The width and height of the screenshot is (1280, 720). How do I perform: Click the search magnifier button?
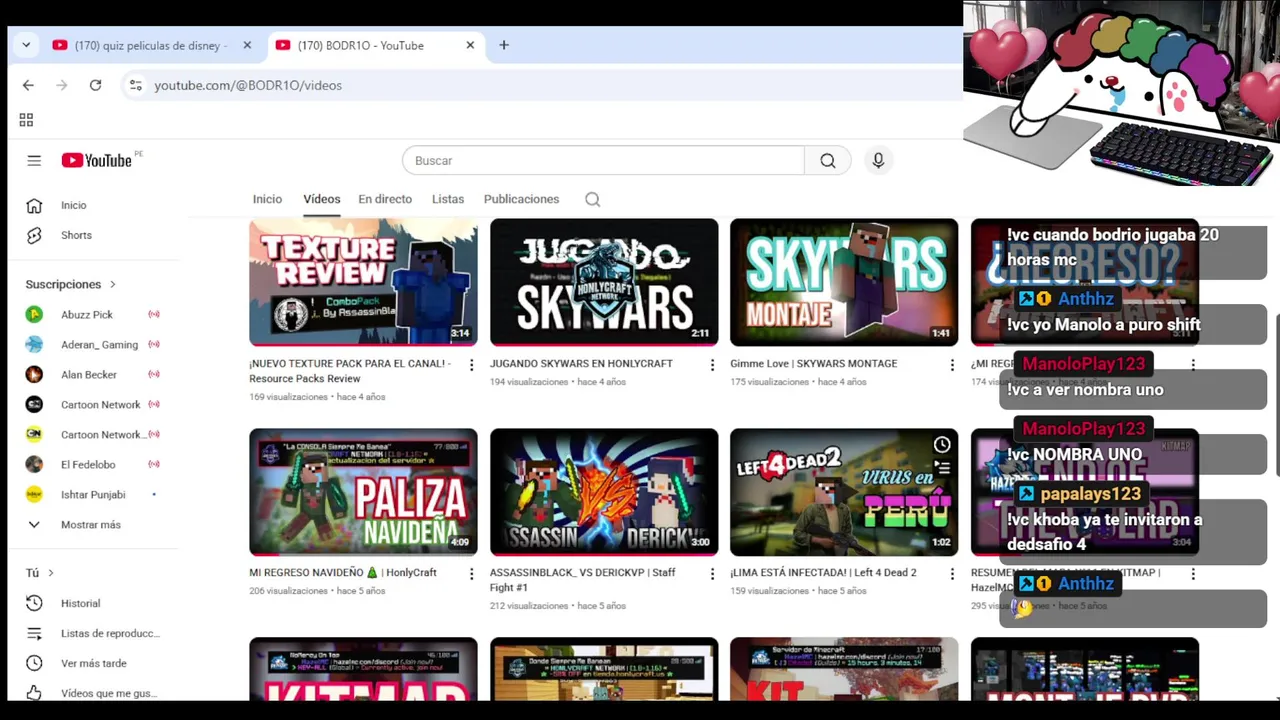tap(828, 160)
